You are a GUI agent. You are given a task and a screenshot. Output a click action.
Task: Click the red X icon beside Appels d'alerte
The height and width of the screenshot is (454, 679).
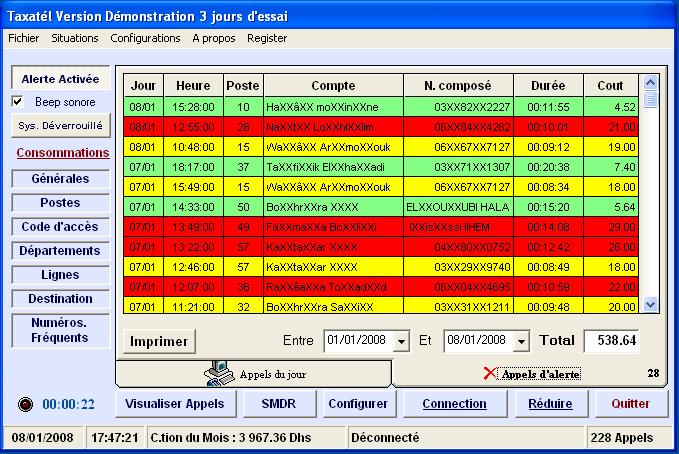[x=490, y=373]
